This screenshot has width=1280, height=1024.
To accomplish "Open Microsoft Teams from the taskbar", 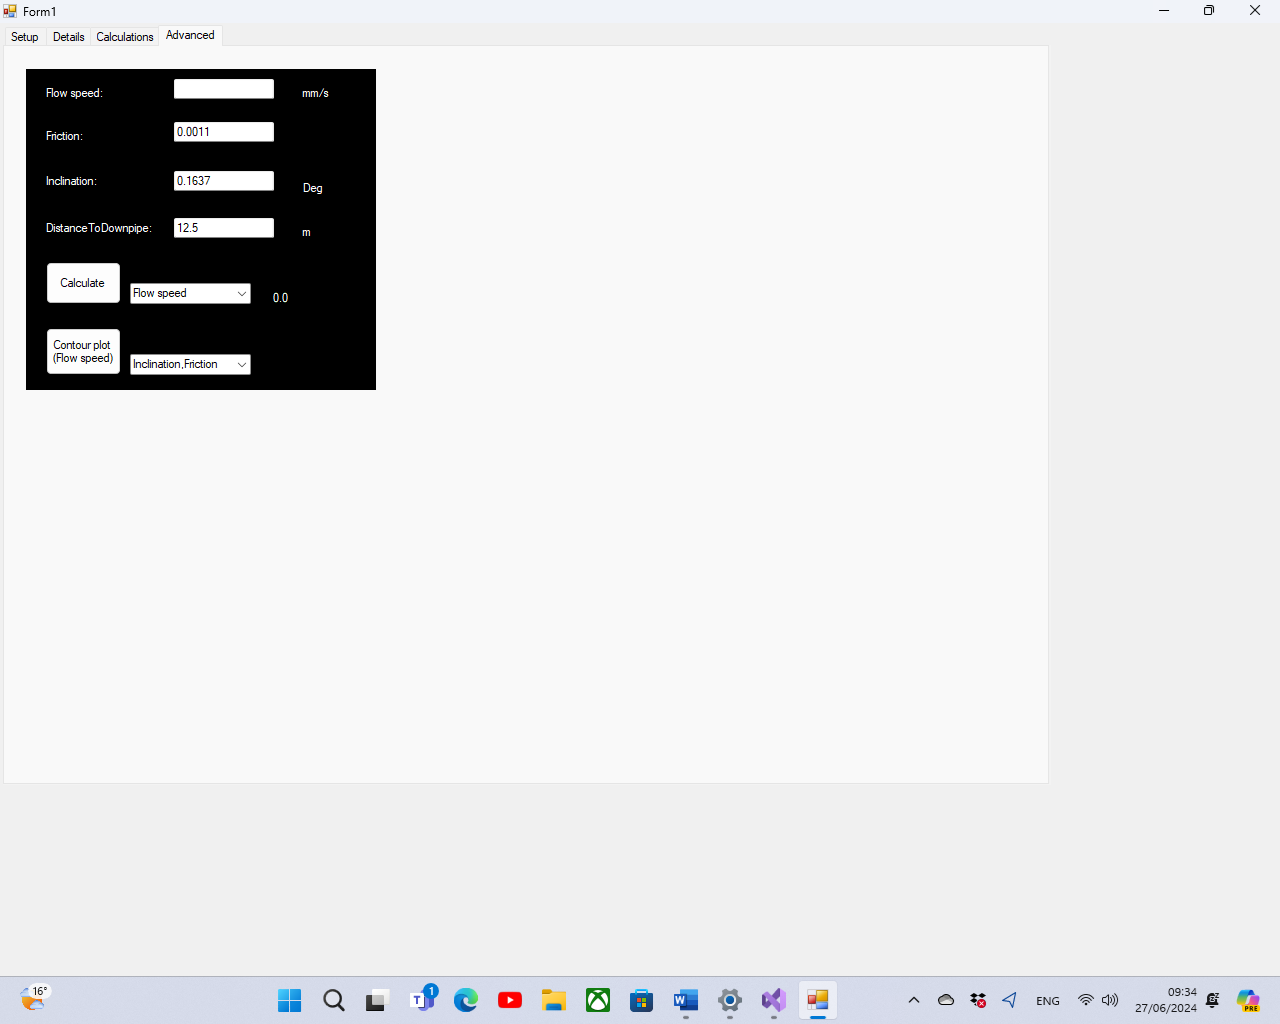I will point(422,1000).
